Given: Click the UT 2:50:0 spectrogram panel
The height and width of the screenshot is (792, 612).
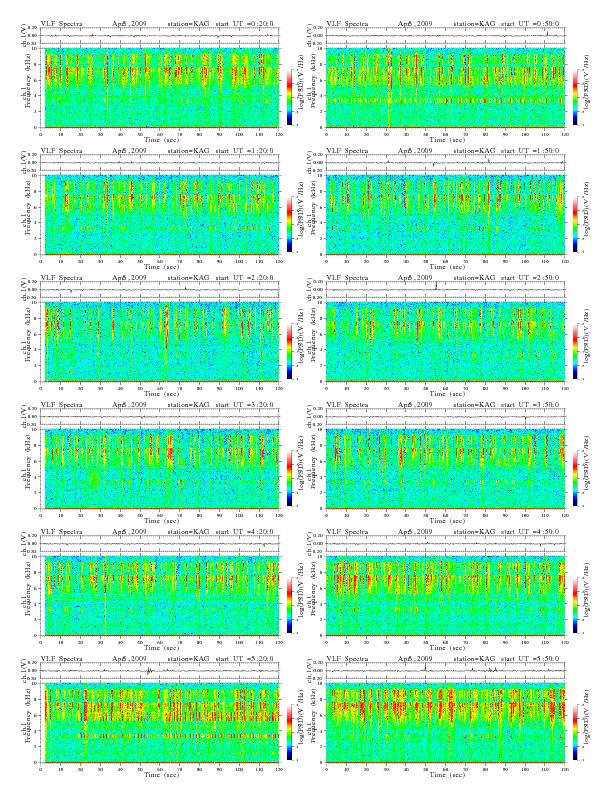Looking at the screenshot, I should (446, 342).
